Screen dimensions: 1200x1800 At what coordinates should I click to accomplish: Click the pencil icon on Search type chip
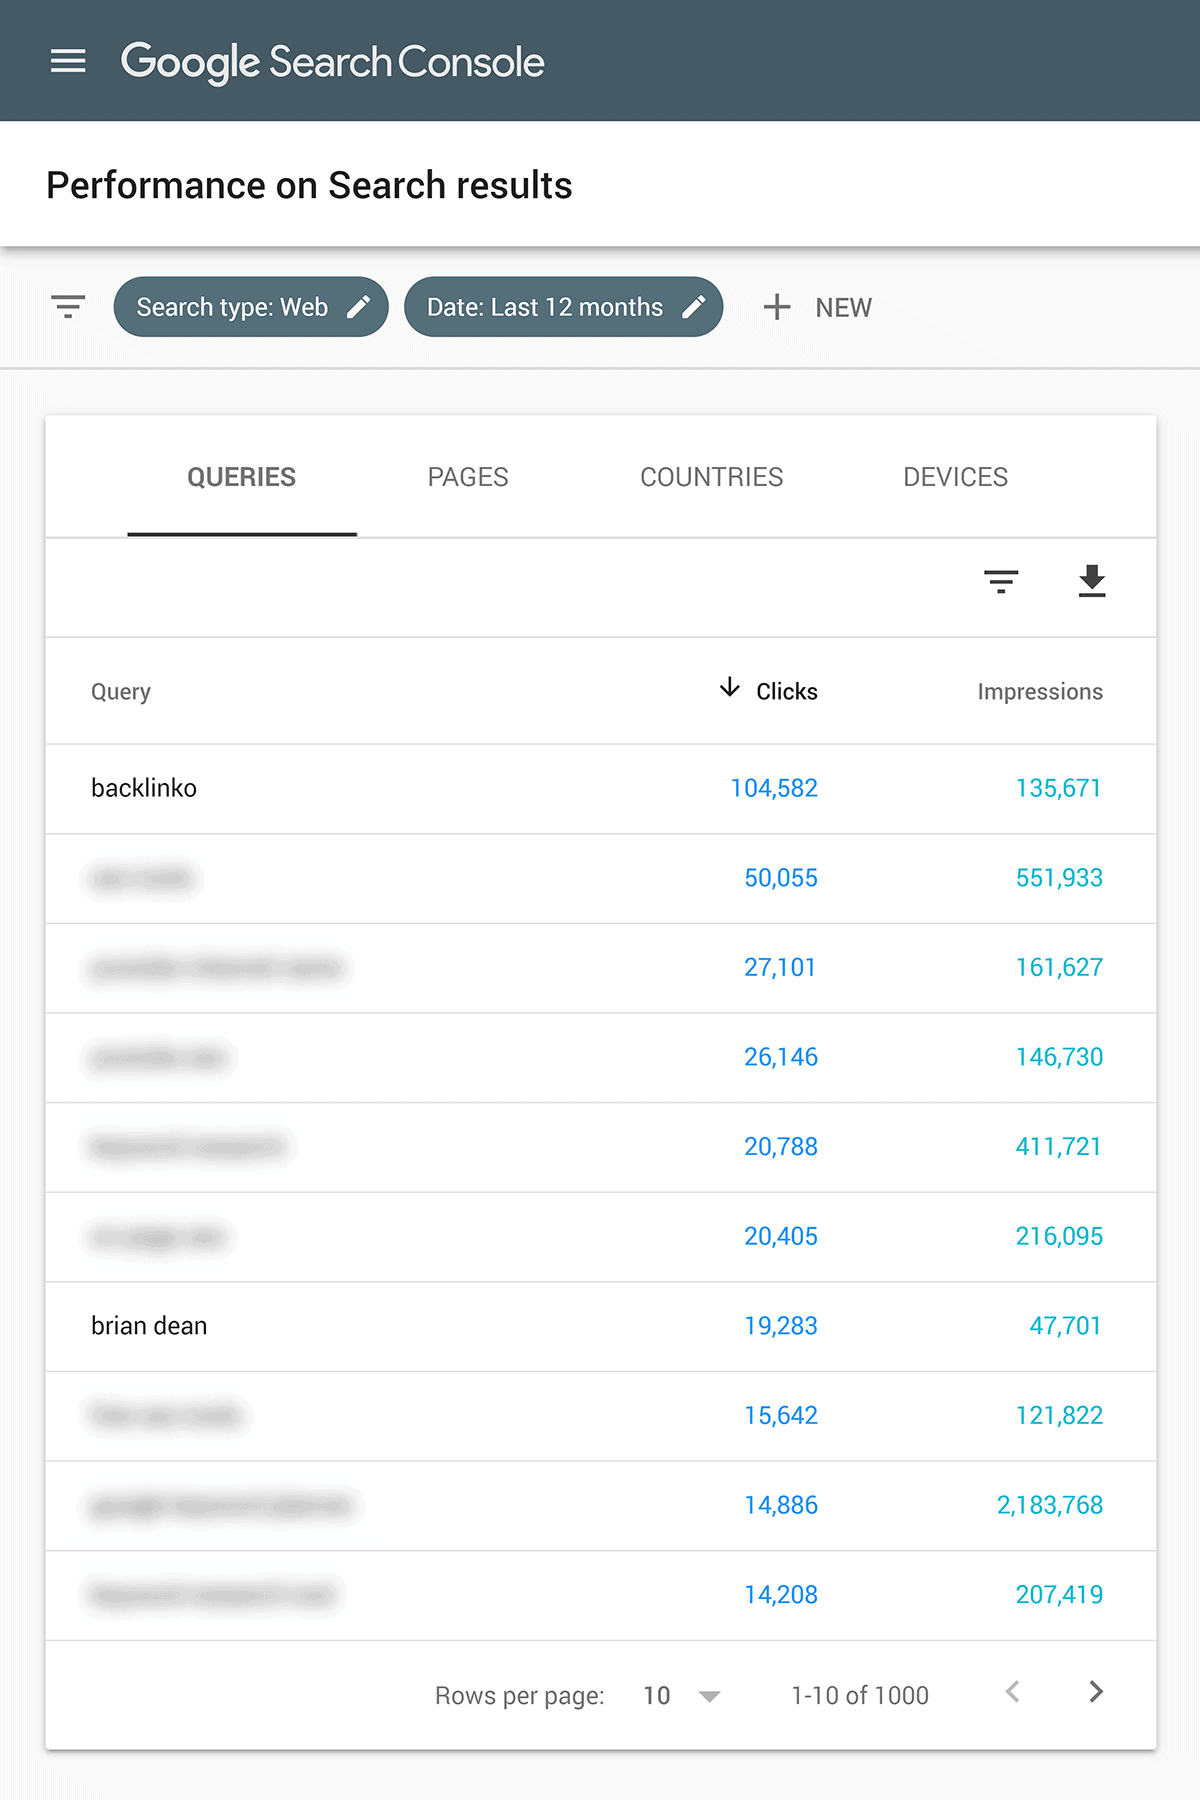pos(358,307)
